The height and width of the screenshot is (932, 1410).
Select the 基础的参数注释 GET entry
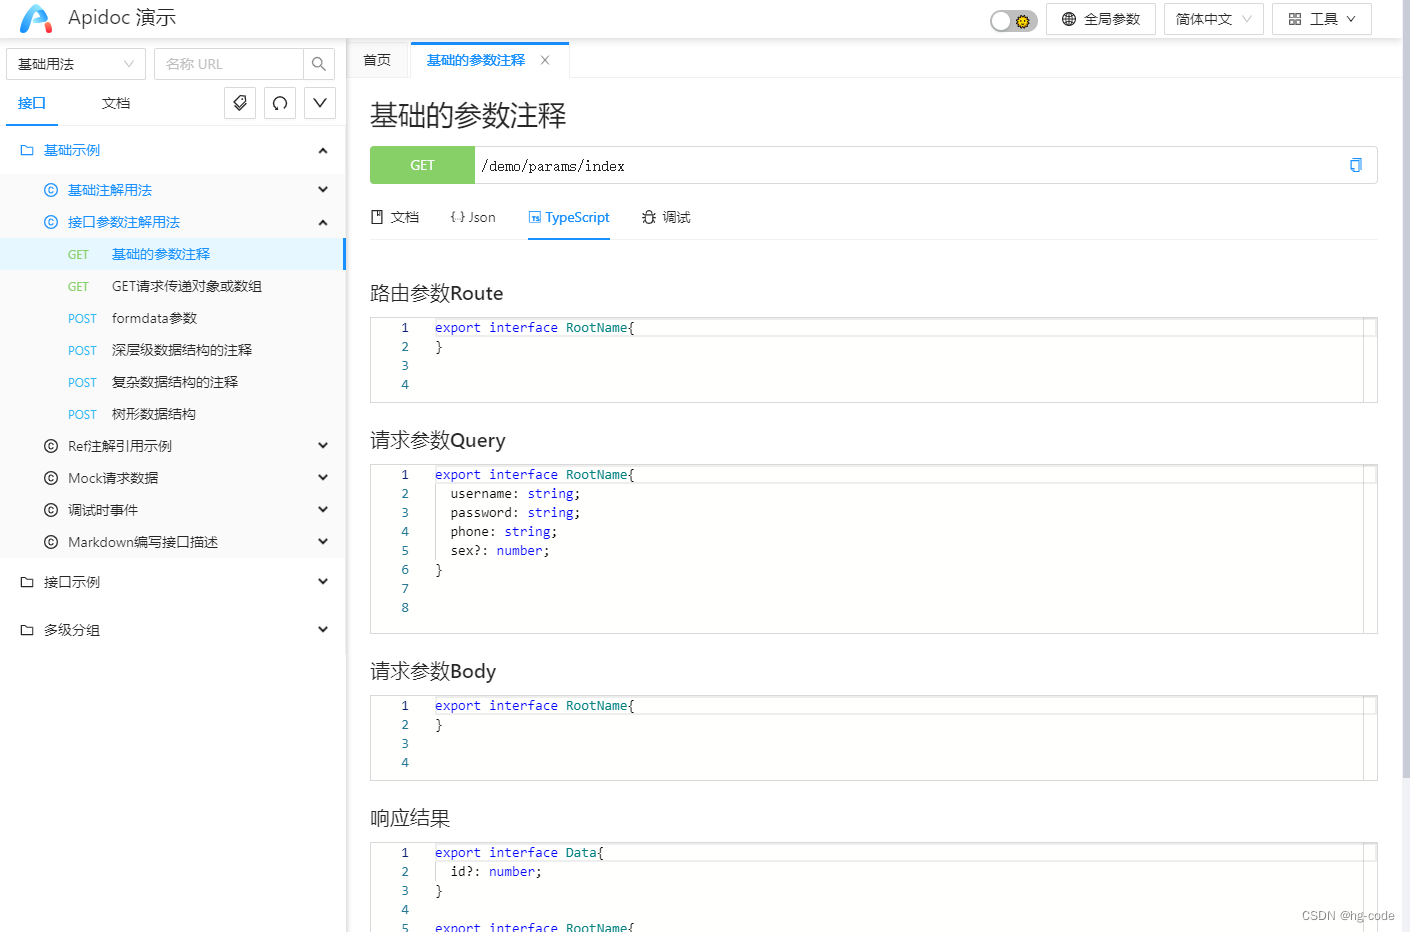click(x=173, y=254)
